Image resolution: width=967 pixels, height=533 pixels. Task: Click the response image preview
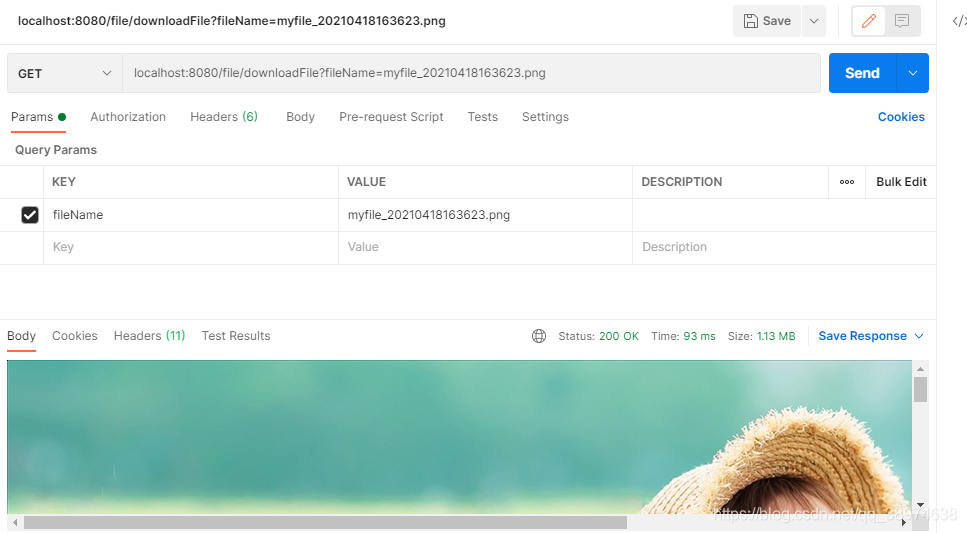click(x=459, y=437)
